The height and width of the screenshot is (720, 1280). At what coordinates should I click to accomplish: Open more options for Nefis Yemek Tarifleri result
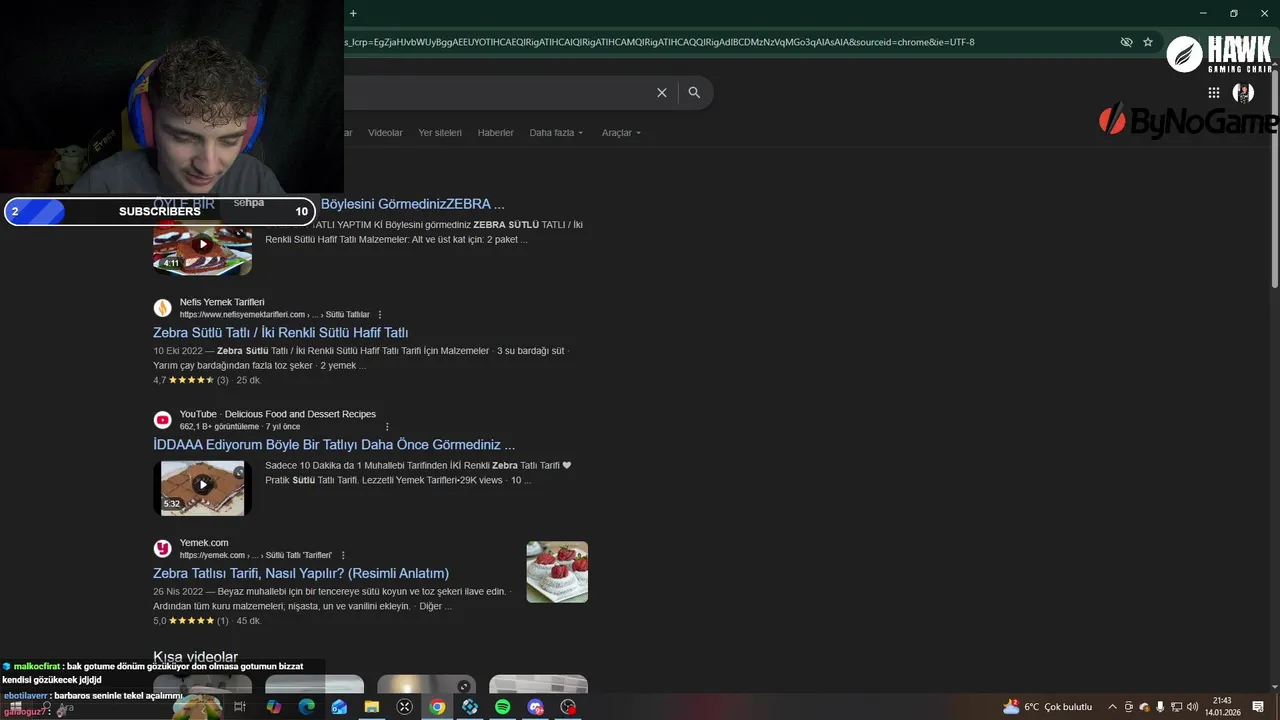(x=380, y=315)
